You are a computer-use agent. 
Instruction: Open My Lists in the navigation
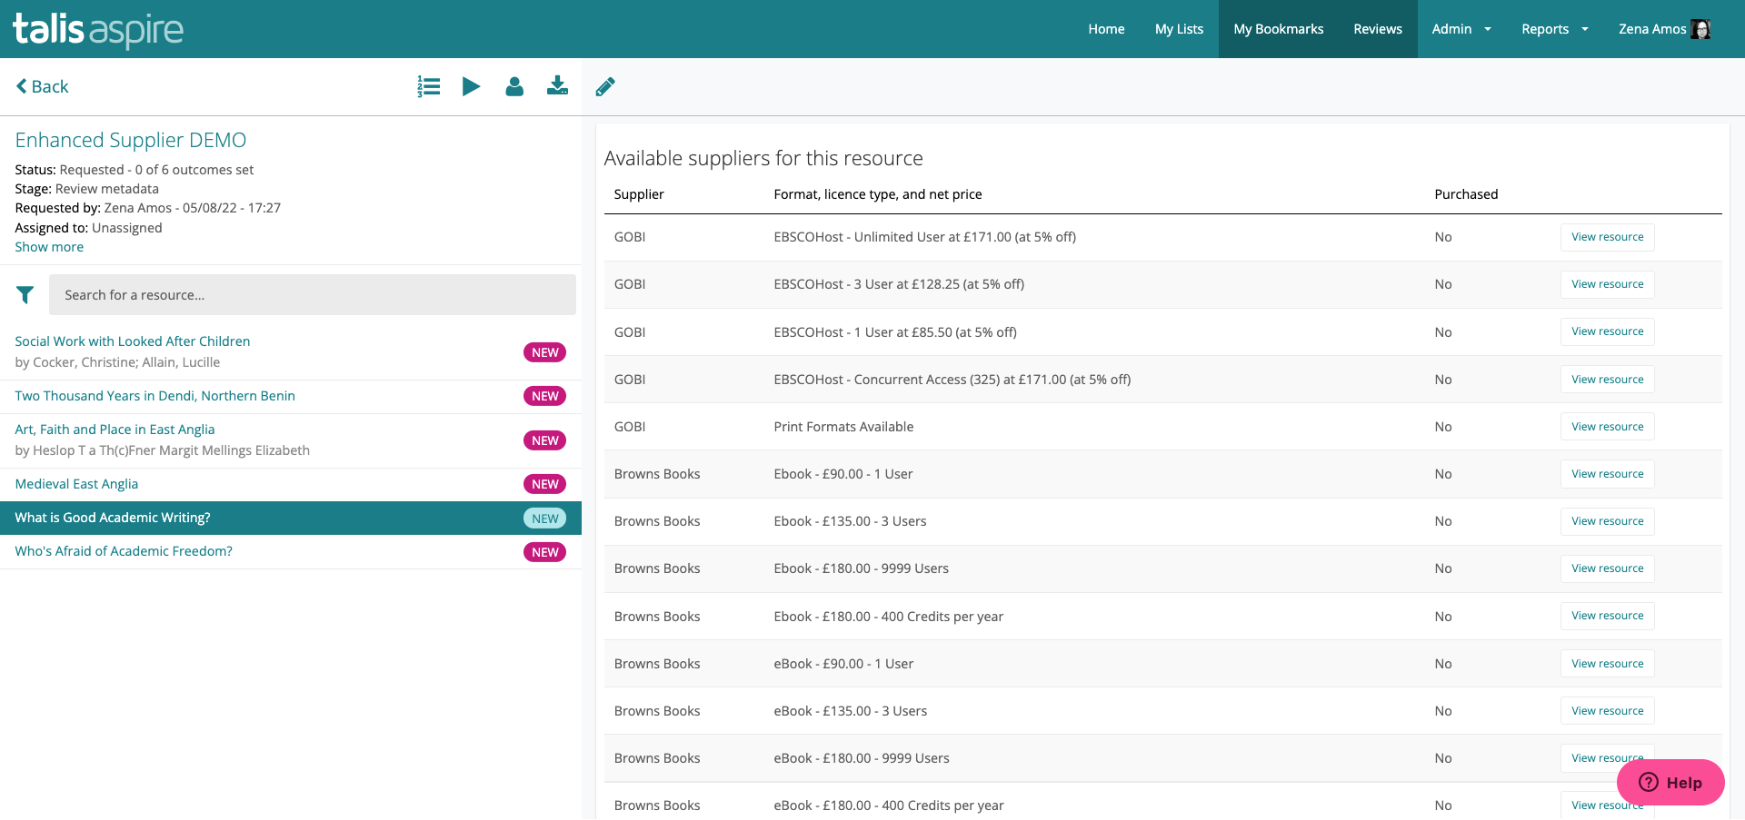(1179, 29)
